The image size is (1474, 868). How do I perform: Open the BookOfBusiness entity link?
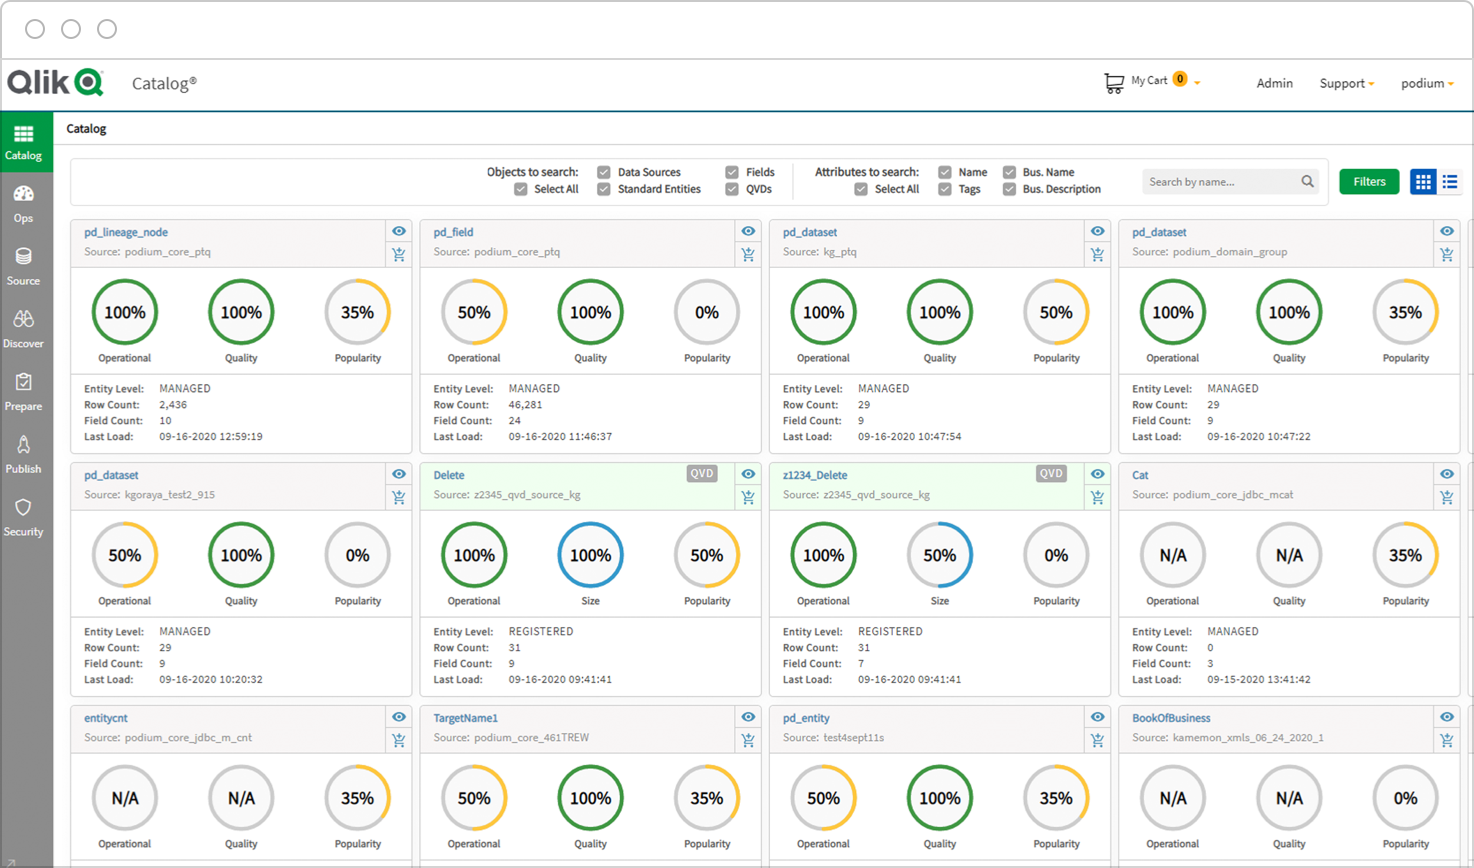pyautogui.click(x=1171, y=718)
